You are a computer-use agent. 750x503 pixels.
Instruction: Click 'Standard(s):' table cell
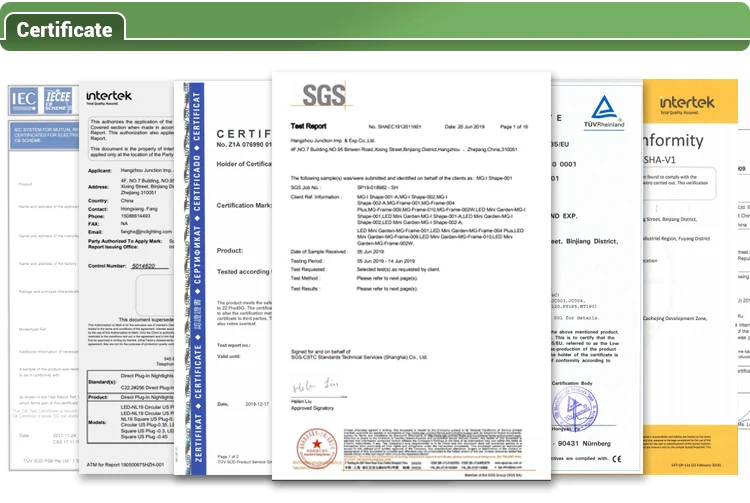(x=102, y=382)
